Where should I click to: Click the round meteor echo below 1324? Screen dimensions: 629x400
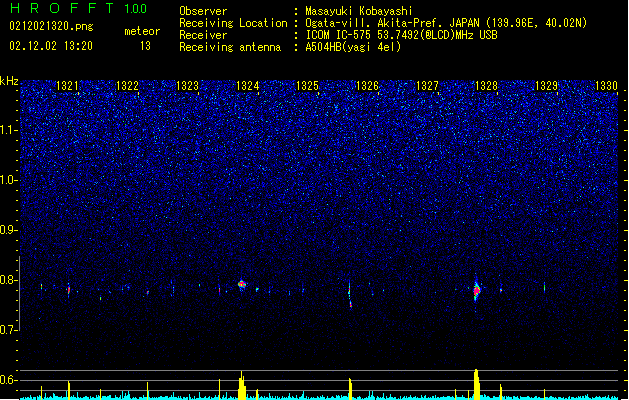tap(241, 284)
